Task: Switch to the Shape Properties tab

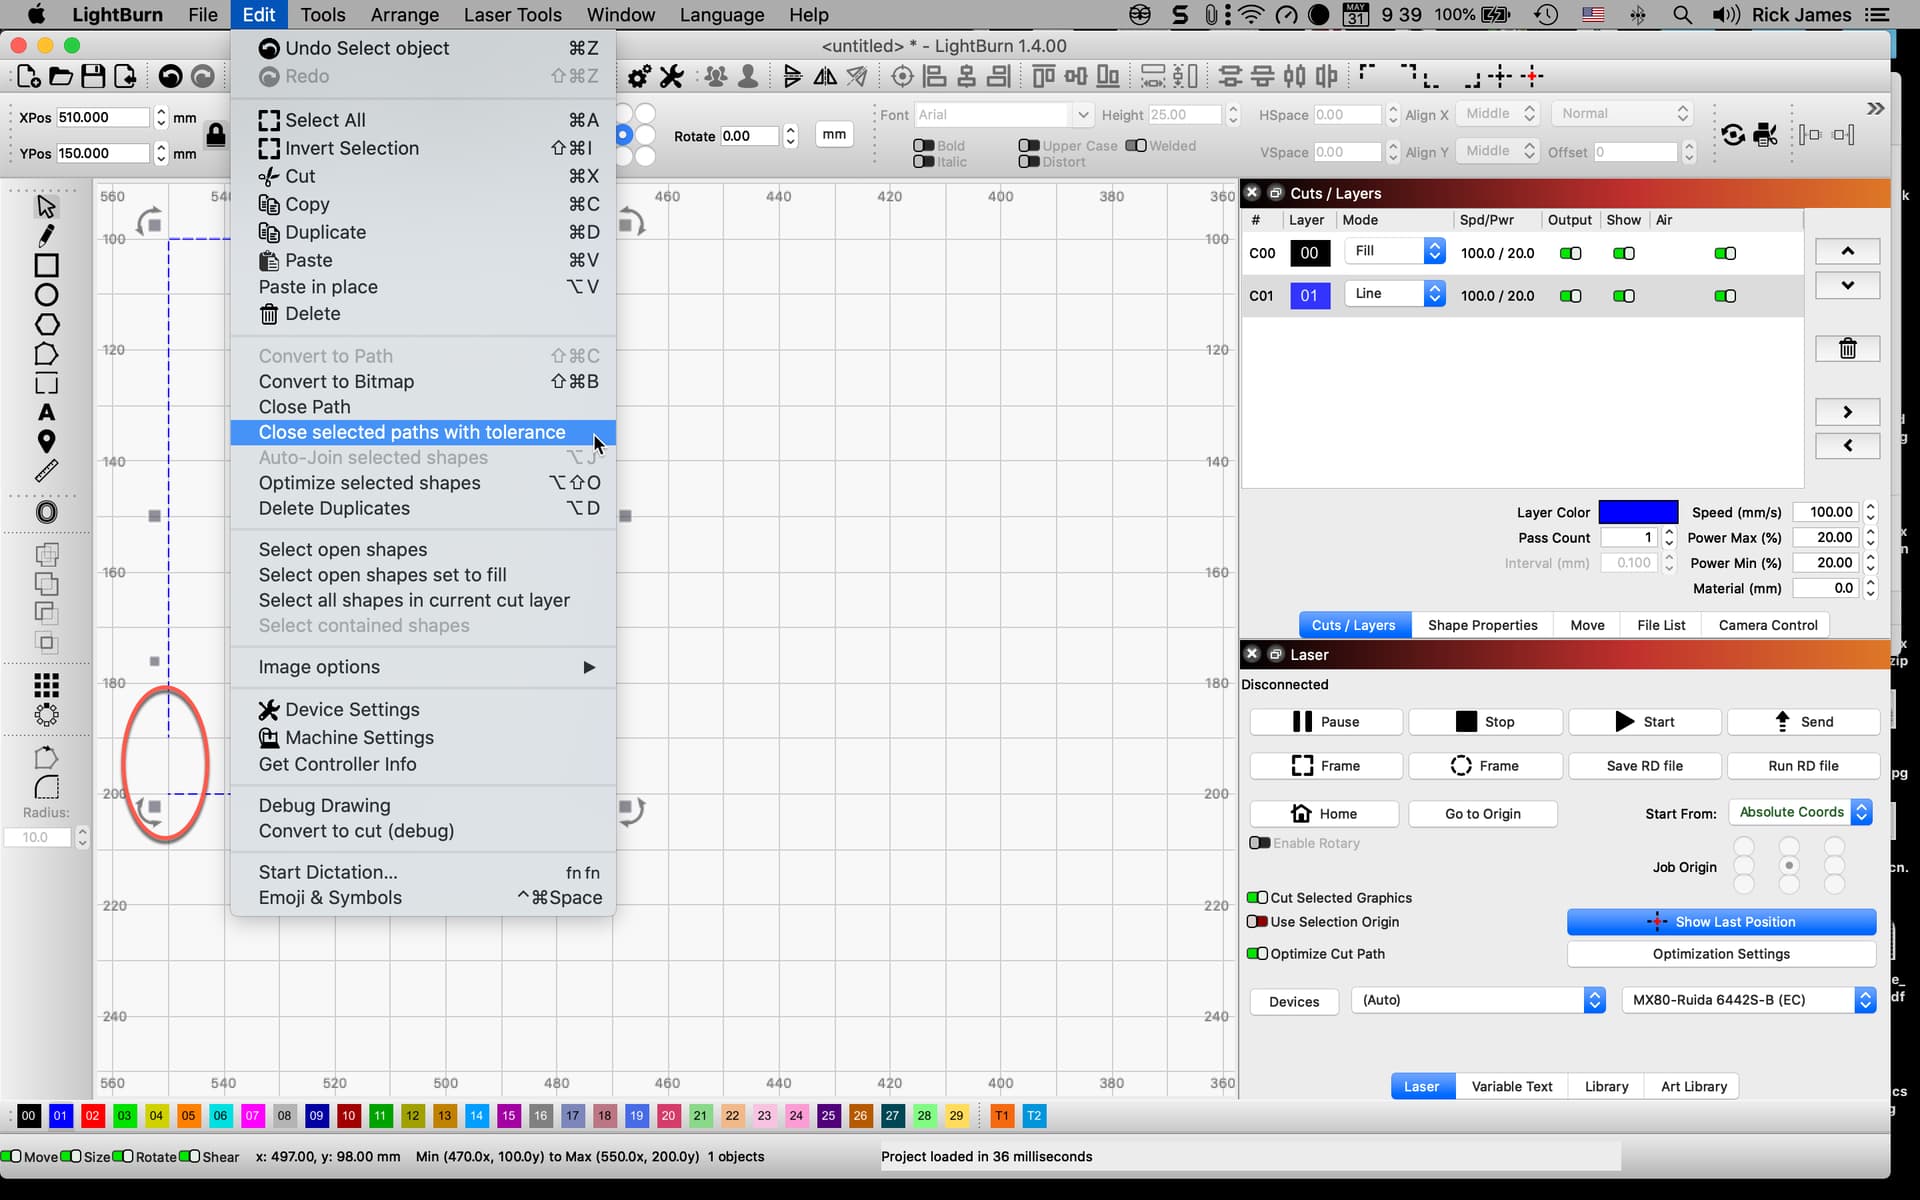Action: click(1482, 625)
